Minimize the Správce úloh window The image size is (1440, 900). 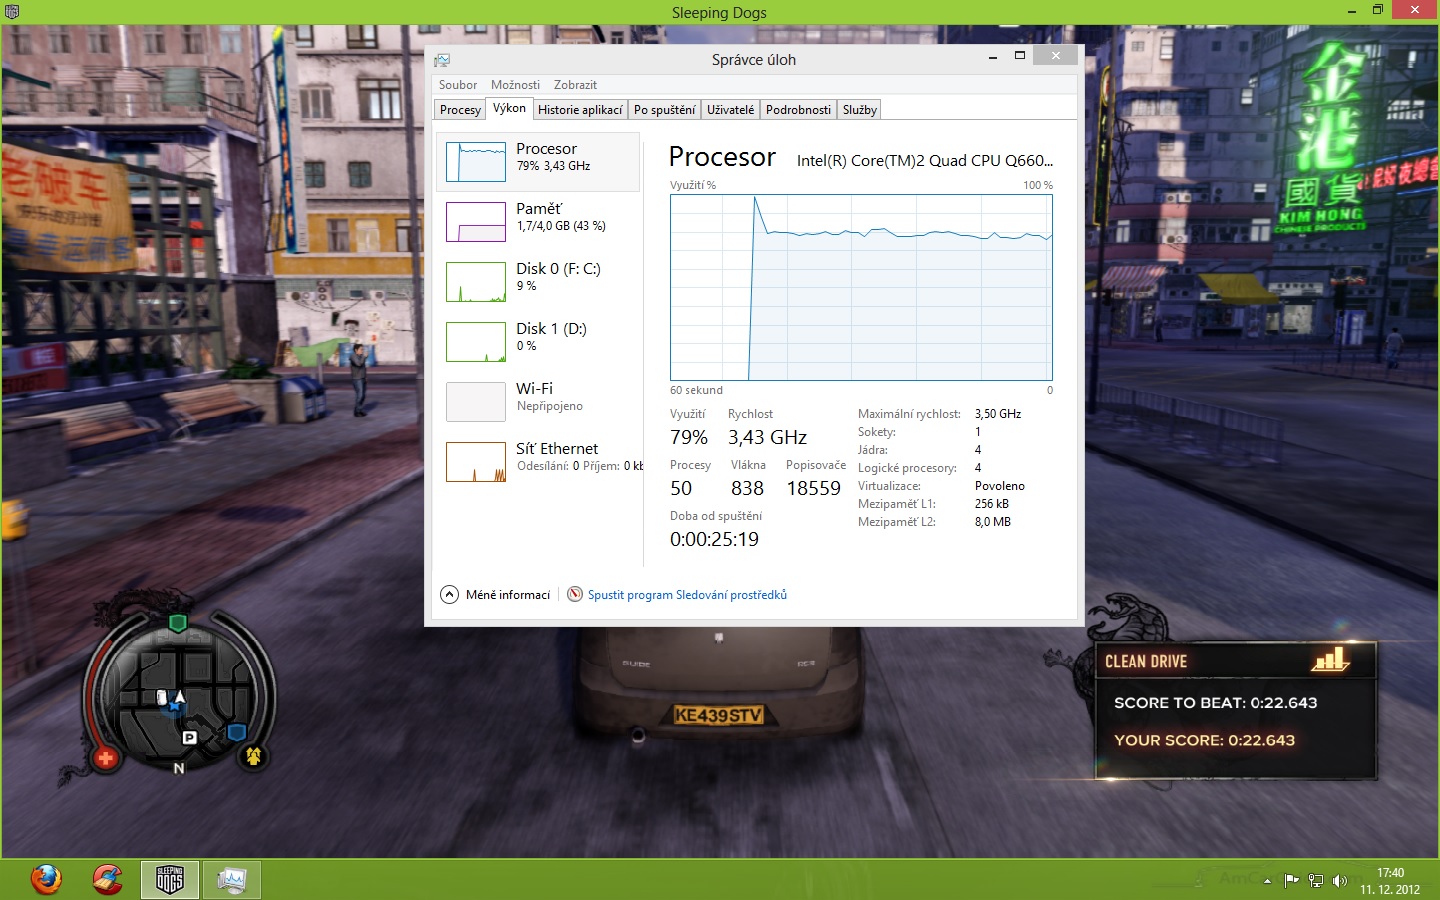pyautogui.click(x=993, y=57)
